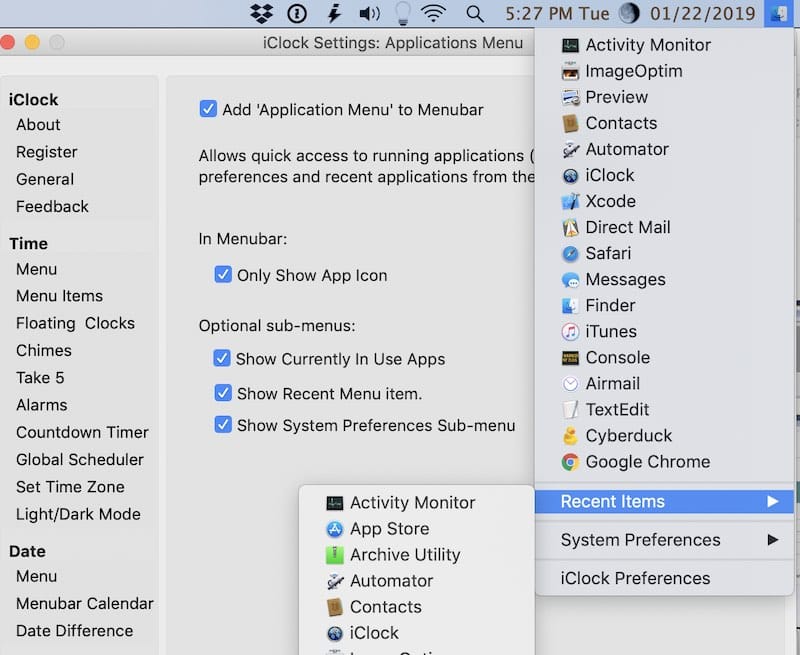Click the Console app icon
Image resolution: width=800 pixels, height=655 pixels.
(570, 358)
